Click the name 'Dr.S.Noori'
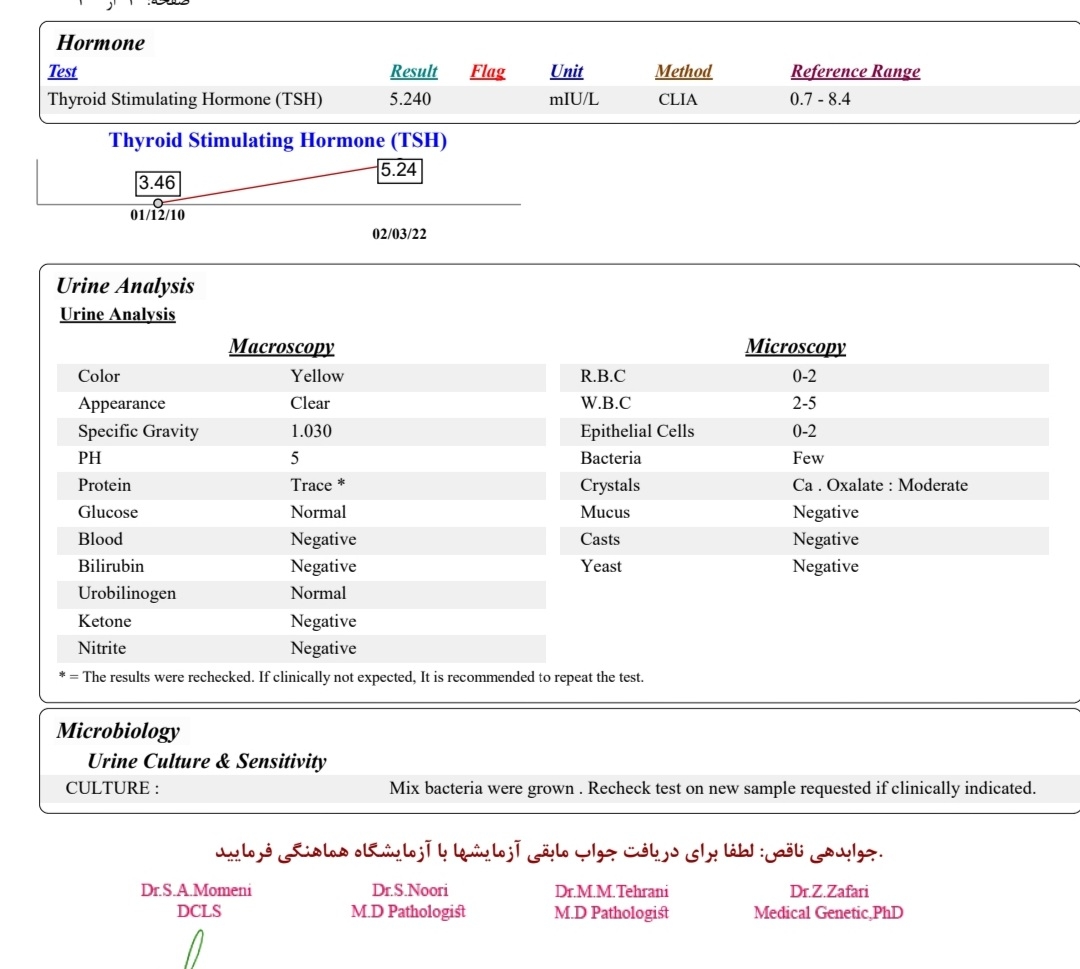The width and height of the screenshot is (1080, 969). (x=410, y=890)
